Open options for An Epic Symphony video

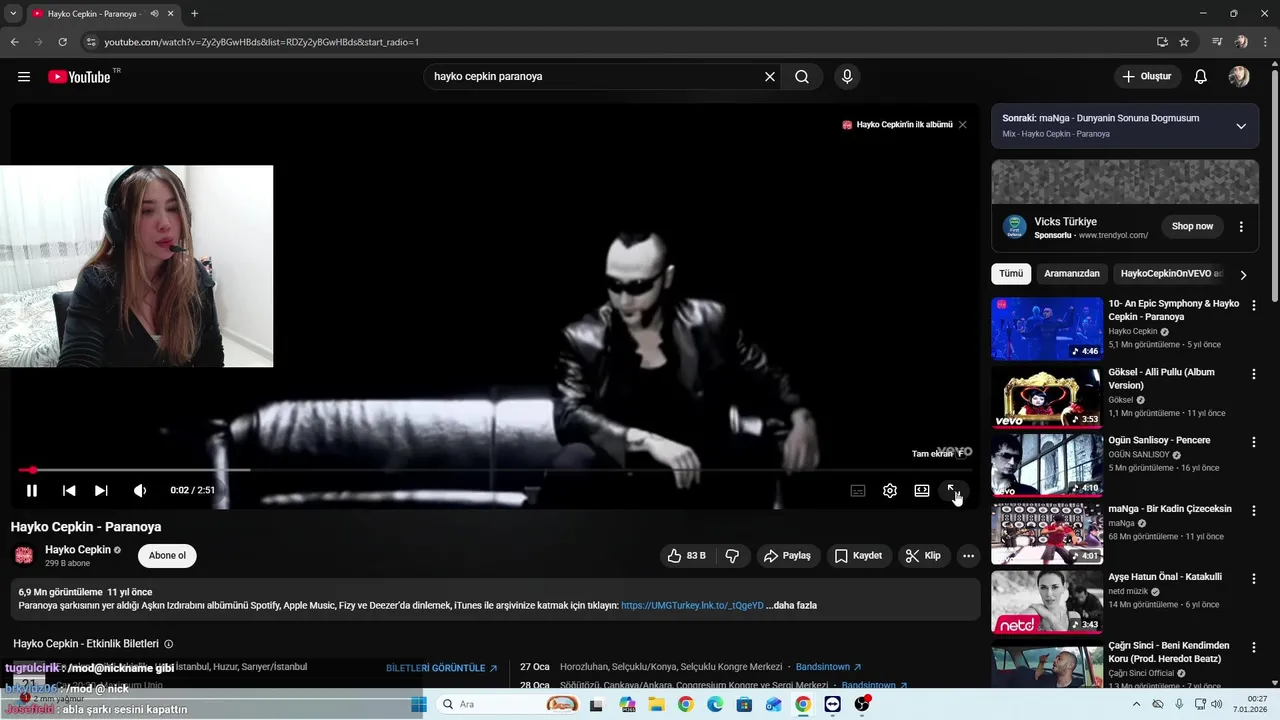coord(1254,306)
